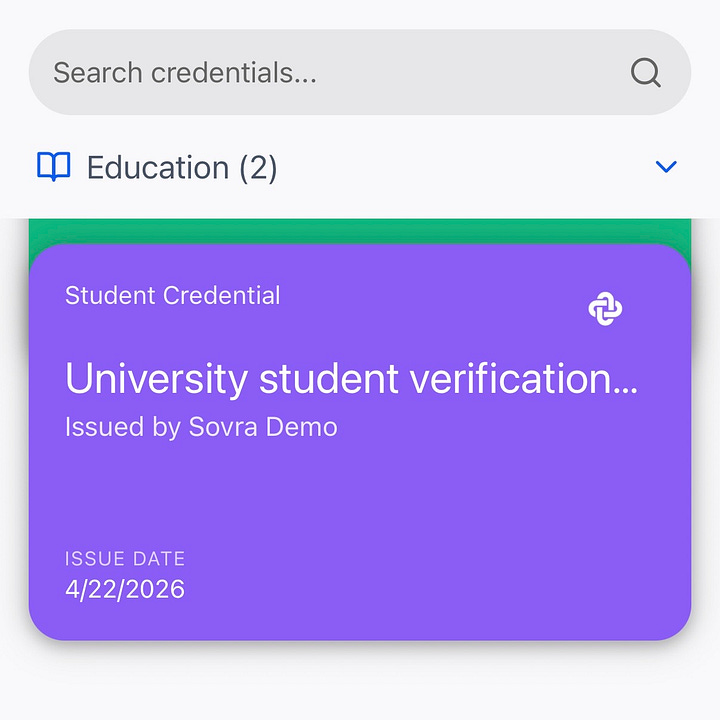
Task: Click the Sovra knot logo on purple card
Action: click(605, 309)
